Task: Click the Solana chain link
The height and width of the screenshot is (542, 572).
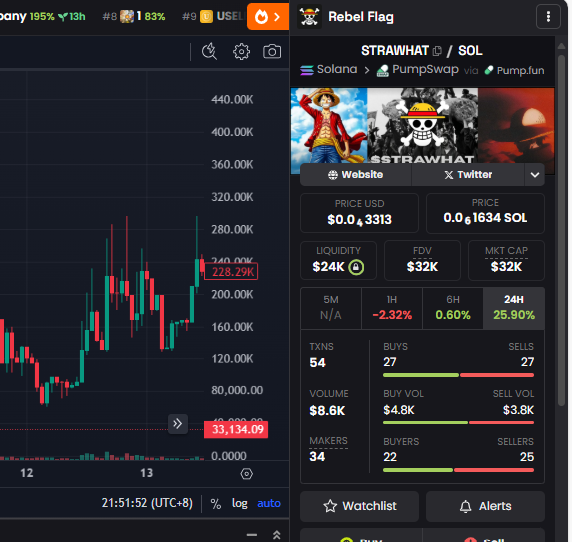Action: pos(329,69)
